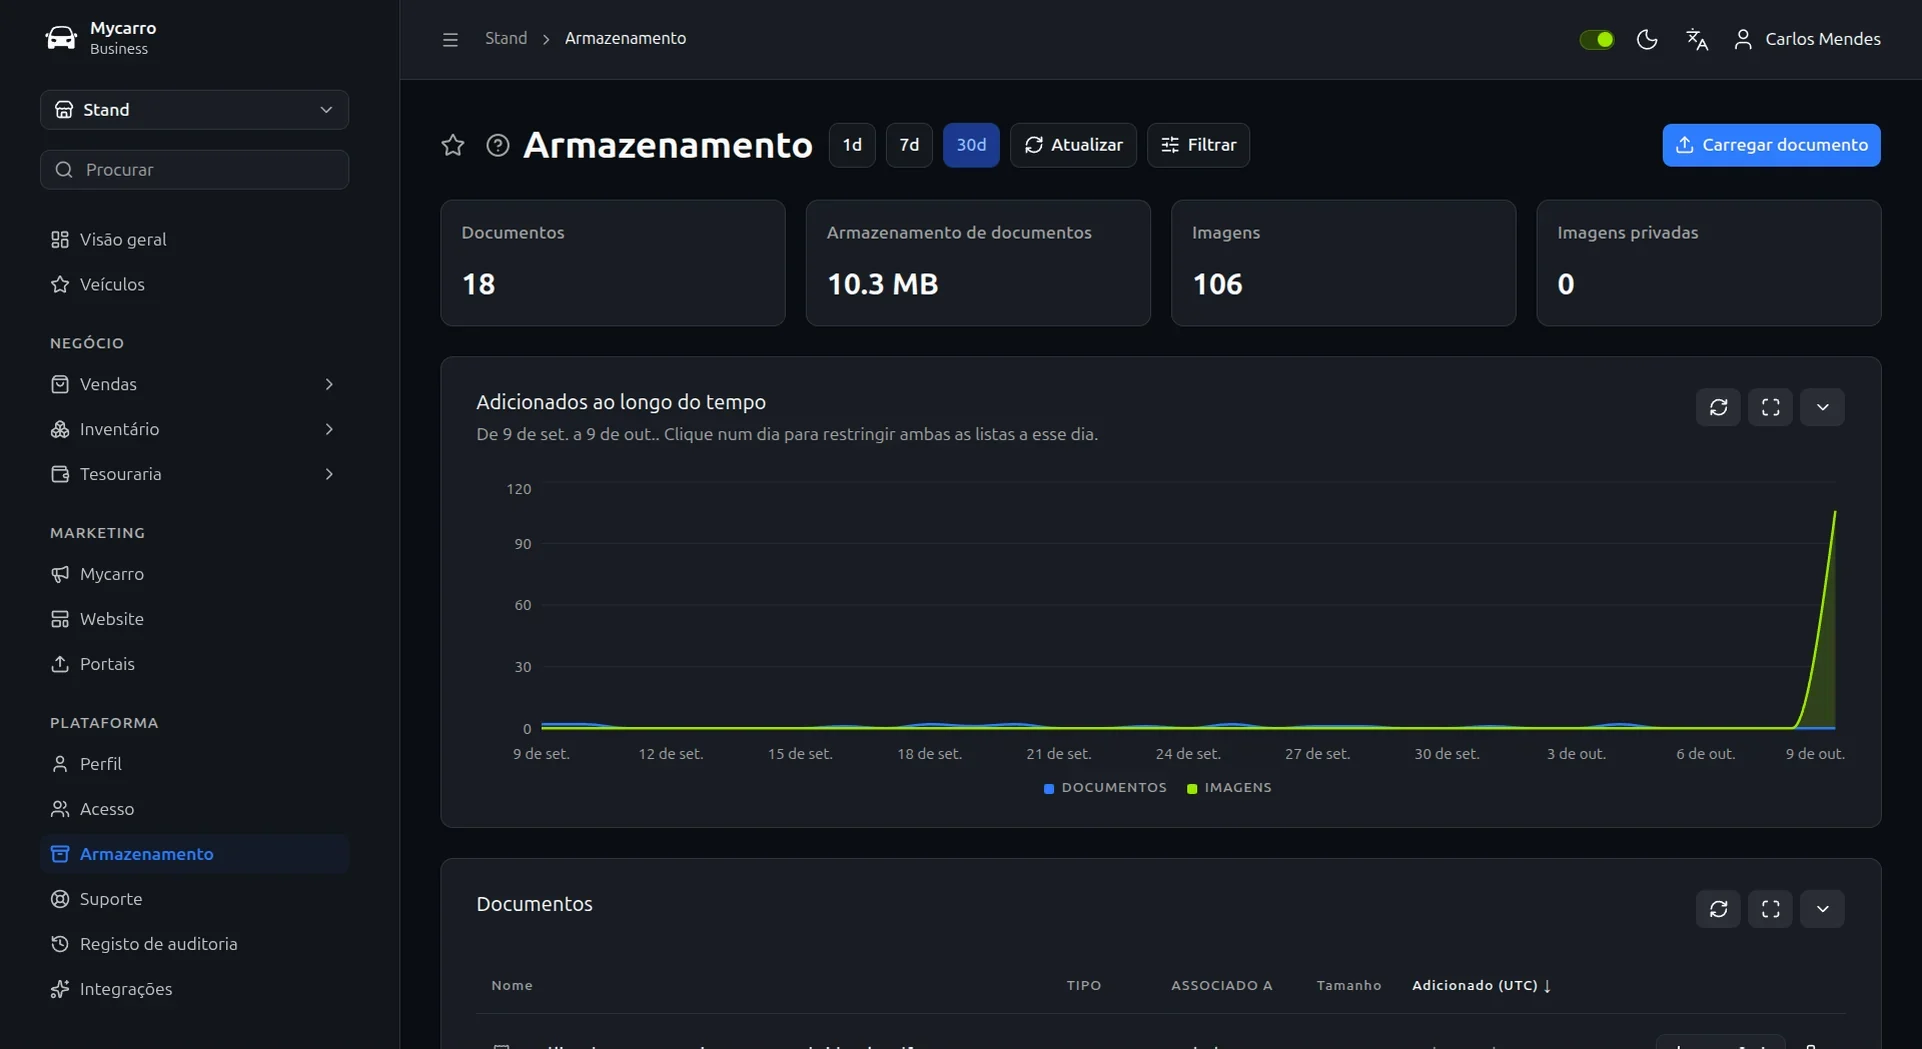Image resolution: width=1922 pixels, height=1049 pixels.
Task: Open the language translation icon
Action: (1697, 39)
